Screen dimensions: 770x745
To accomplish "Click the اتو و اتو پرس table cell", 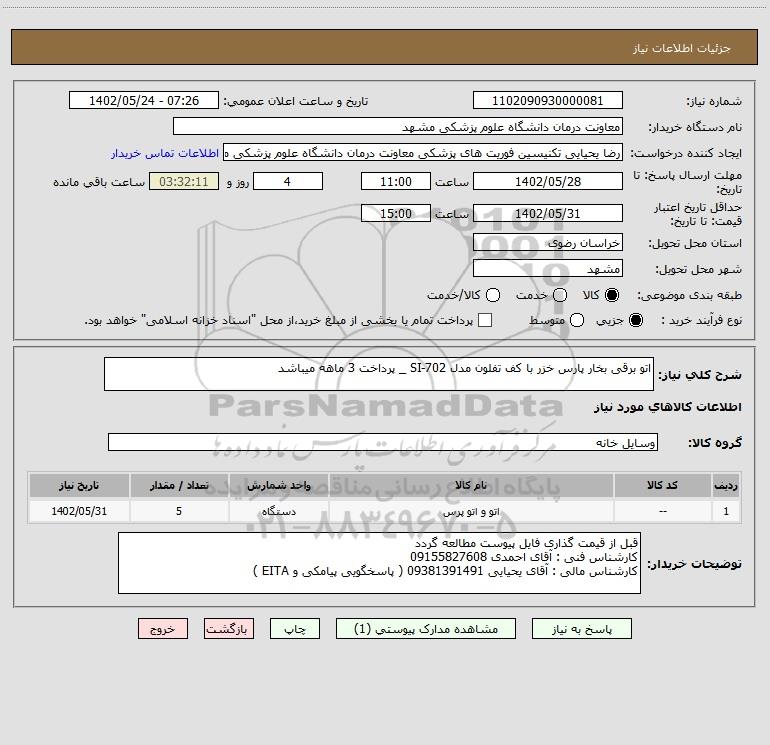I will pyautogui.click(x=470, y=511).
